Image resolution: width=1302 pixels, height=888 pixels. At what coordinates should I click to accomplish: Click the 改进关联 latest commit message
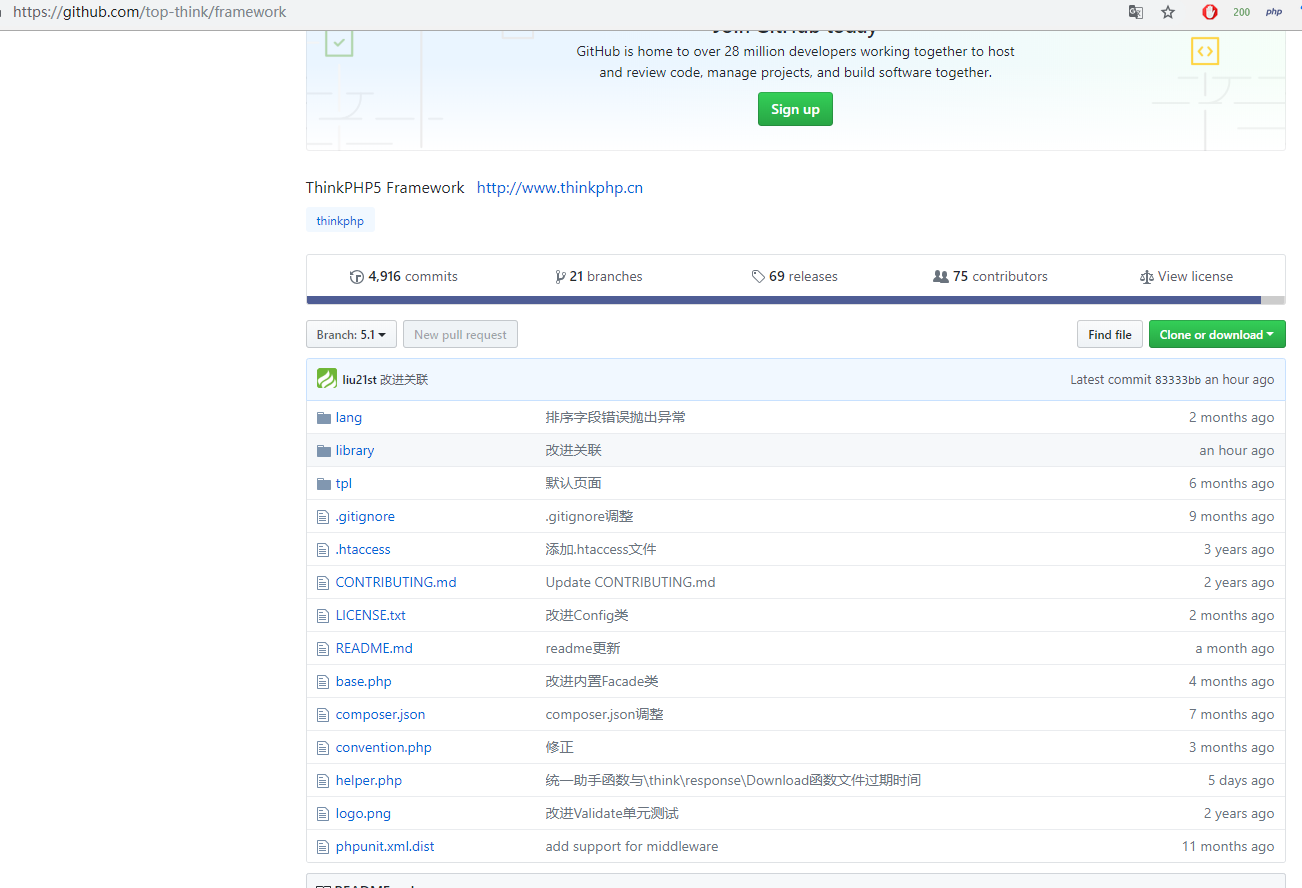pyautogui.click(x=404, y=380)
